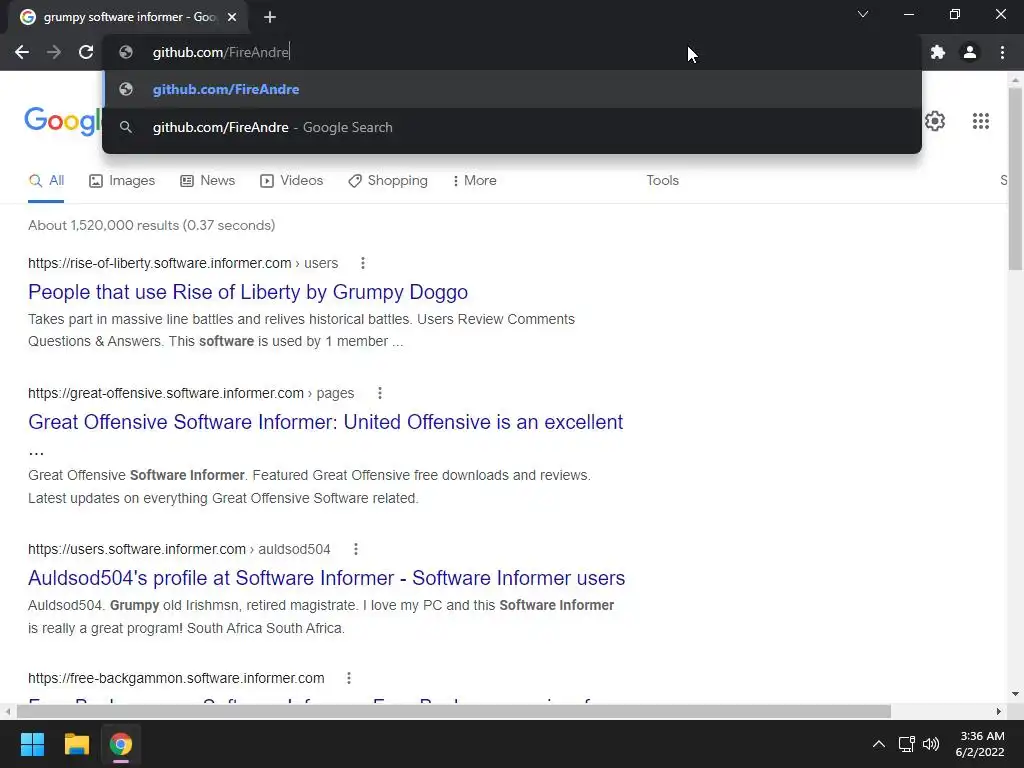Open the network status tray icon

coord(906,744)
